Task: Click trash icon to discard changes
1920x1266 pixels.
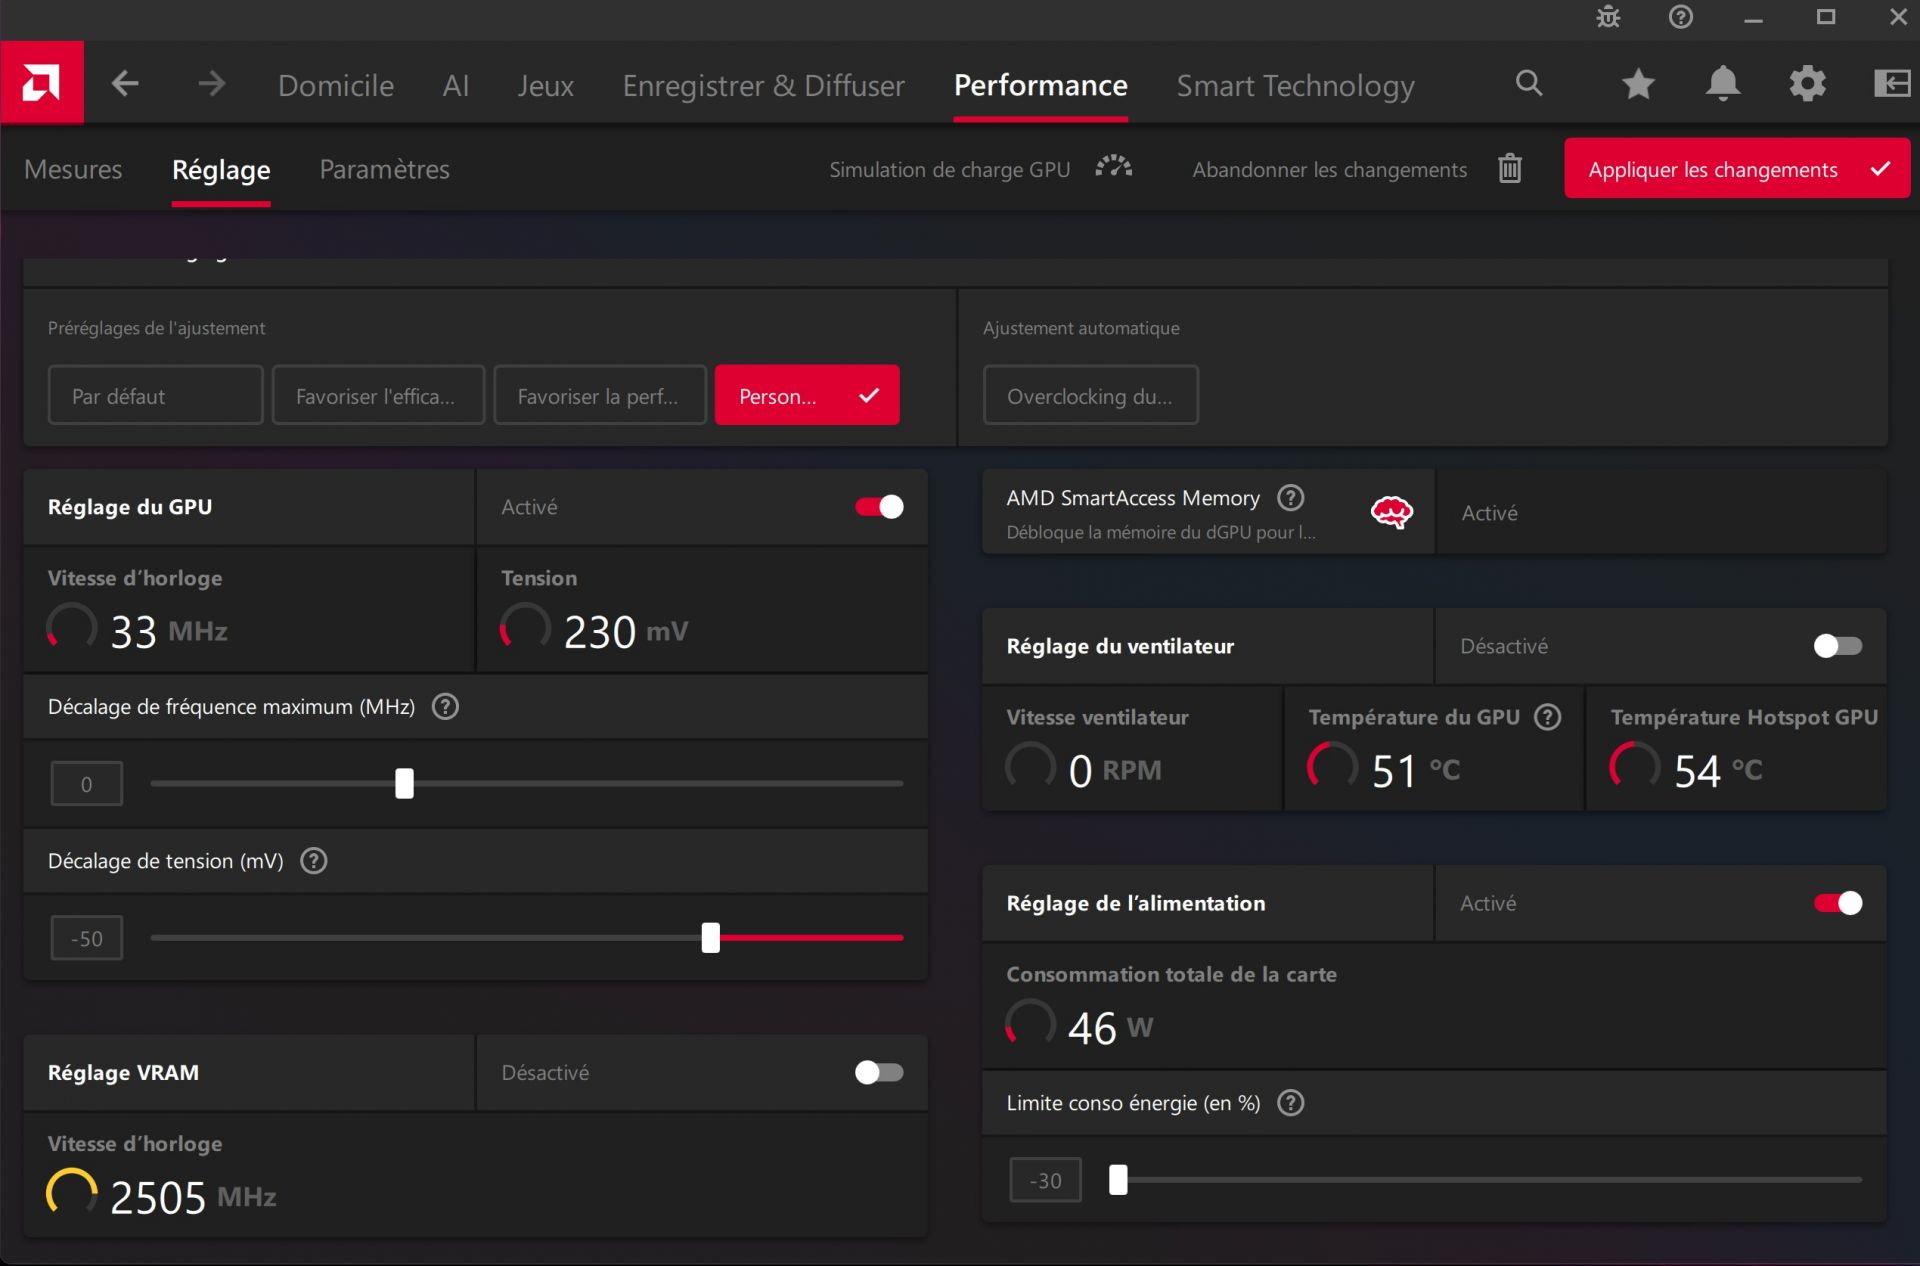Action: pos(1510,169)
